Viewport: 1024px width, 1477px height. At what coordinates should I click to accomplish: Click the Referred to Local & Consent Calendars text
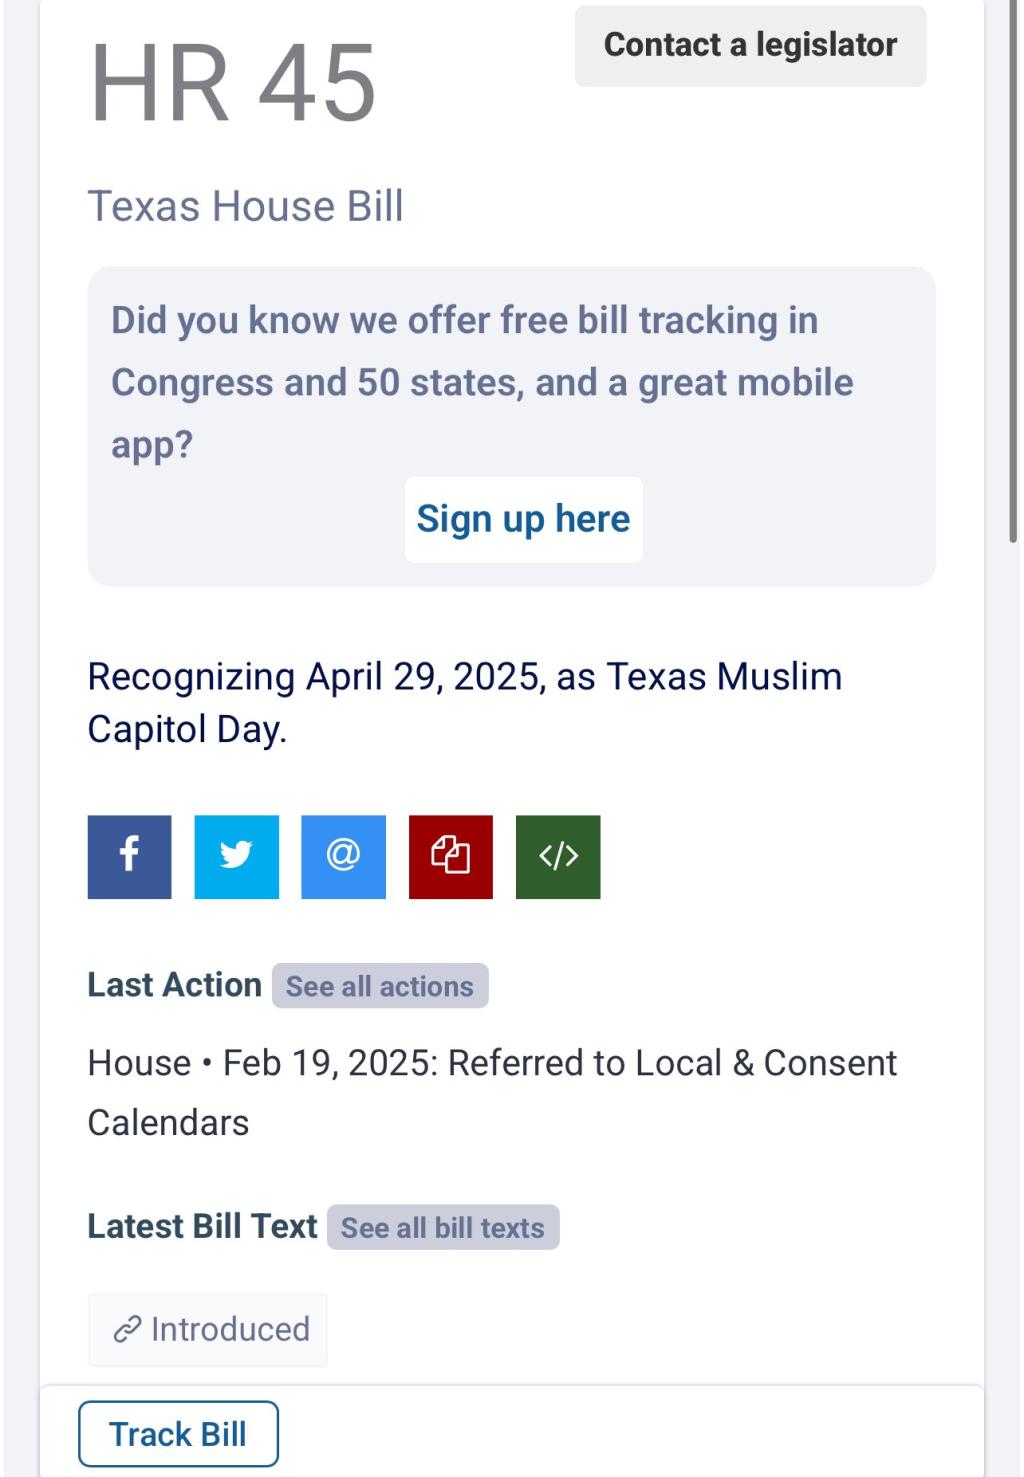click(x=492, y=1091)
